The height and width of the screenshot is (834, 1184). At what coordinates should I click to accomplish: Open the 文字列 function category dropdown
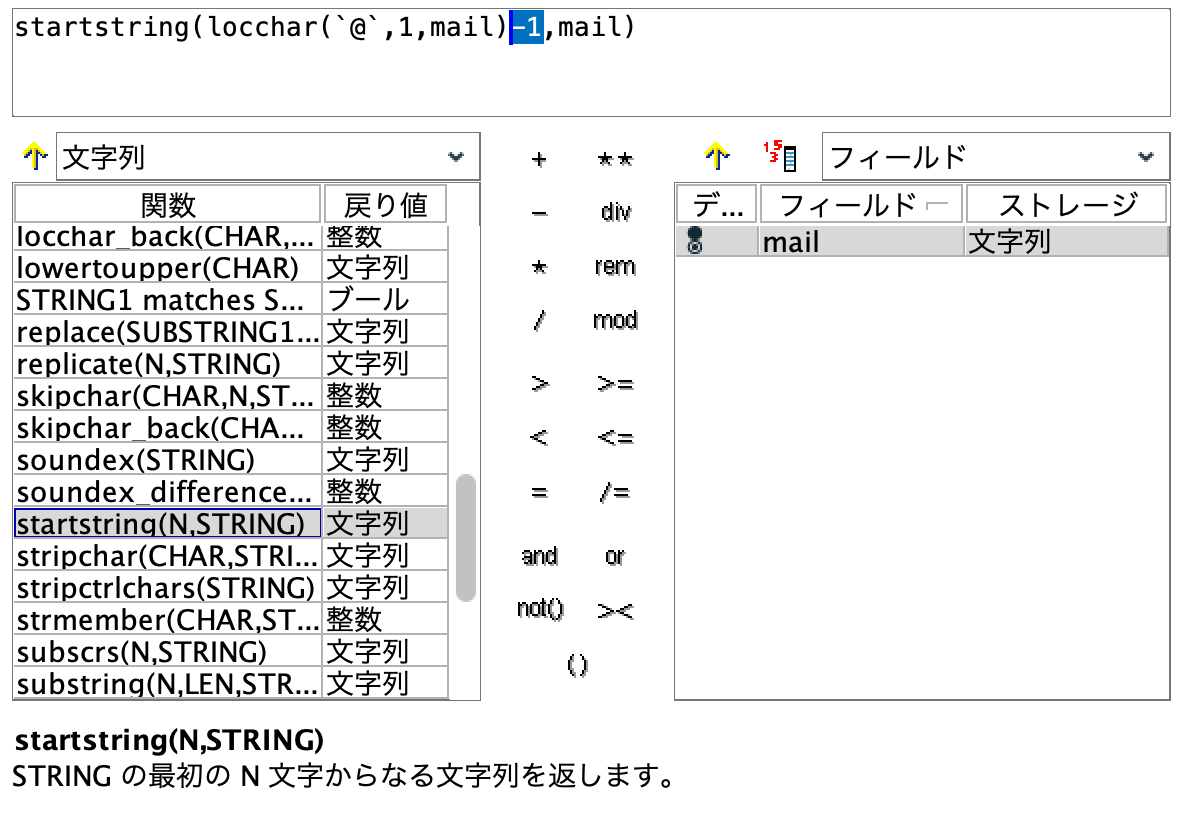pyautogui.click(x=456, y=156)
